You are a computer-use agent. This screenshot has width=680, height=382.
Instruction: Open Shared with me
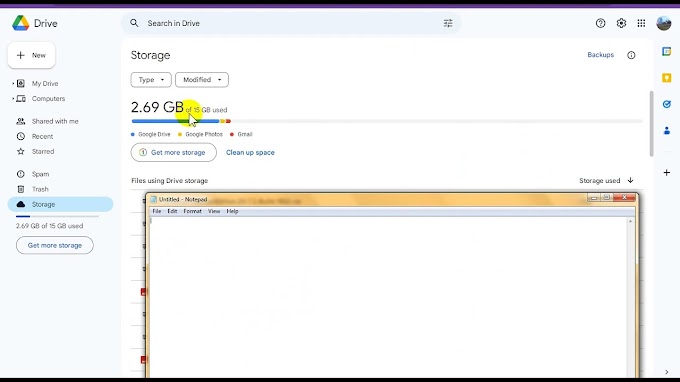pos(55,121)
